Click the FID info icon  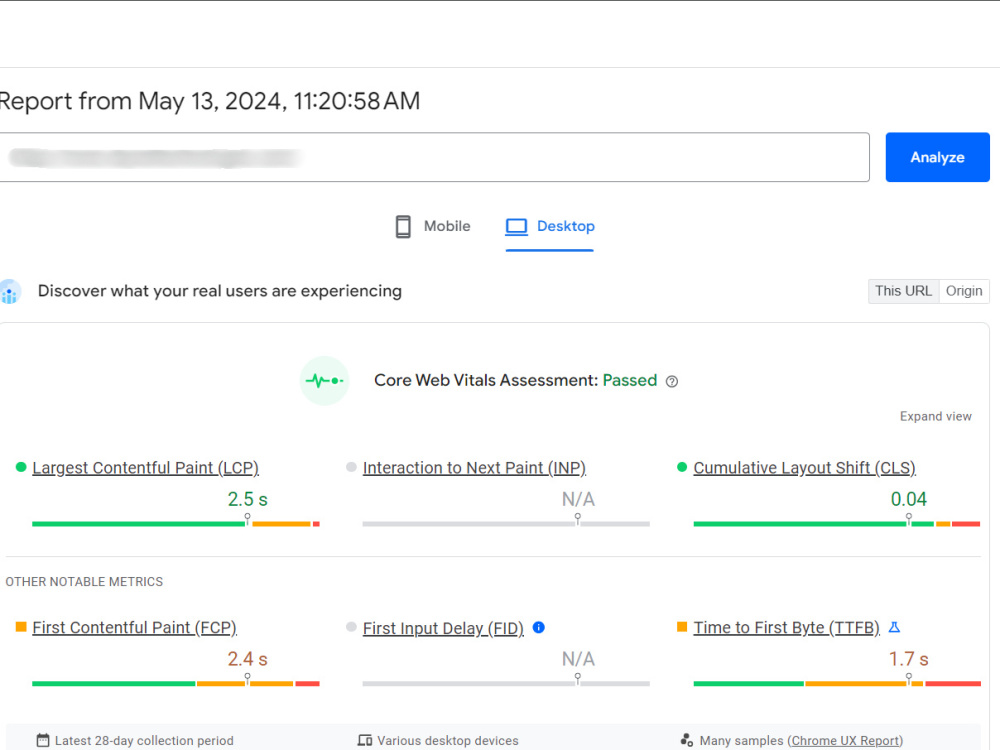coord(538,628)
